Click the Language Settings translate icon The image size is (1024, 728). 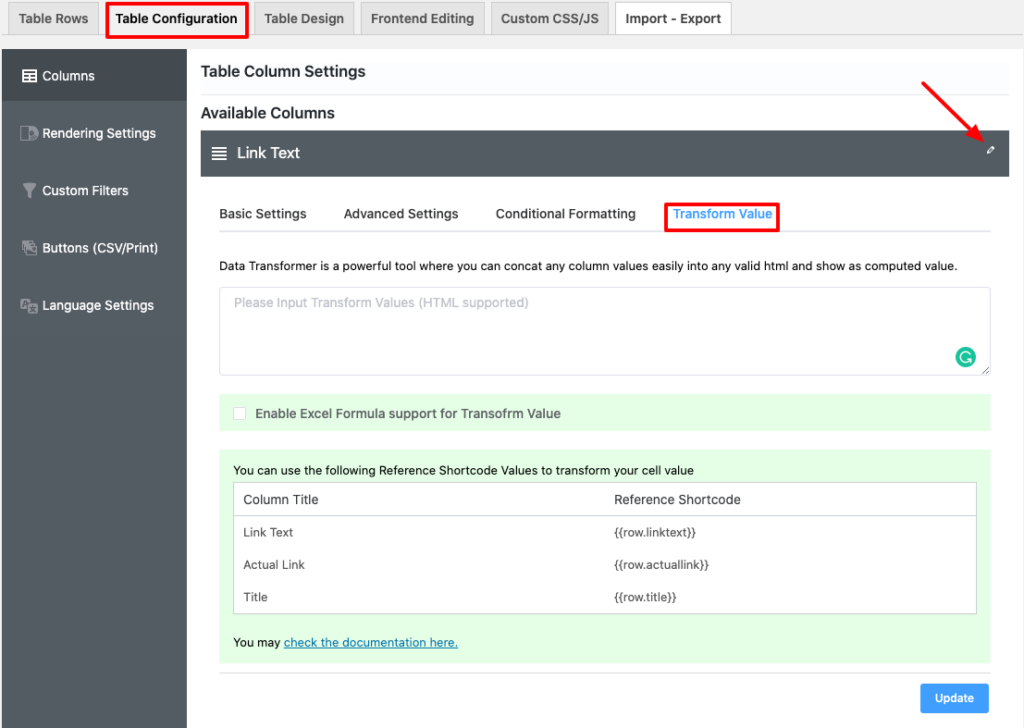coord(29,306)
